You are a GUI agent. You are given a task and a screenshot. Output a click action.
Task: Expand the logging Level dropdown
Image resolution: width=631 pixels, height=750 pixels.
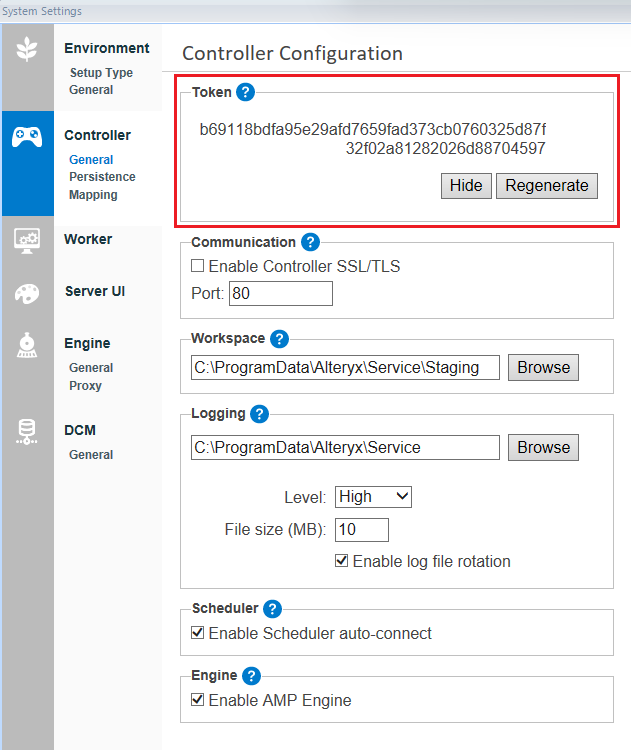tap(373, 496)
